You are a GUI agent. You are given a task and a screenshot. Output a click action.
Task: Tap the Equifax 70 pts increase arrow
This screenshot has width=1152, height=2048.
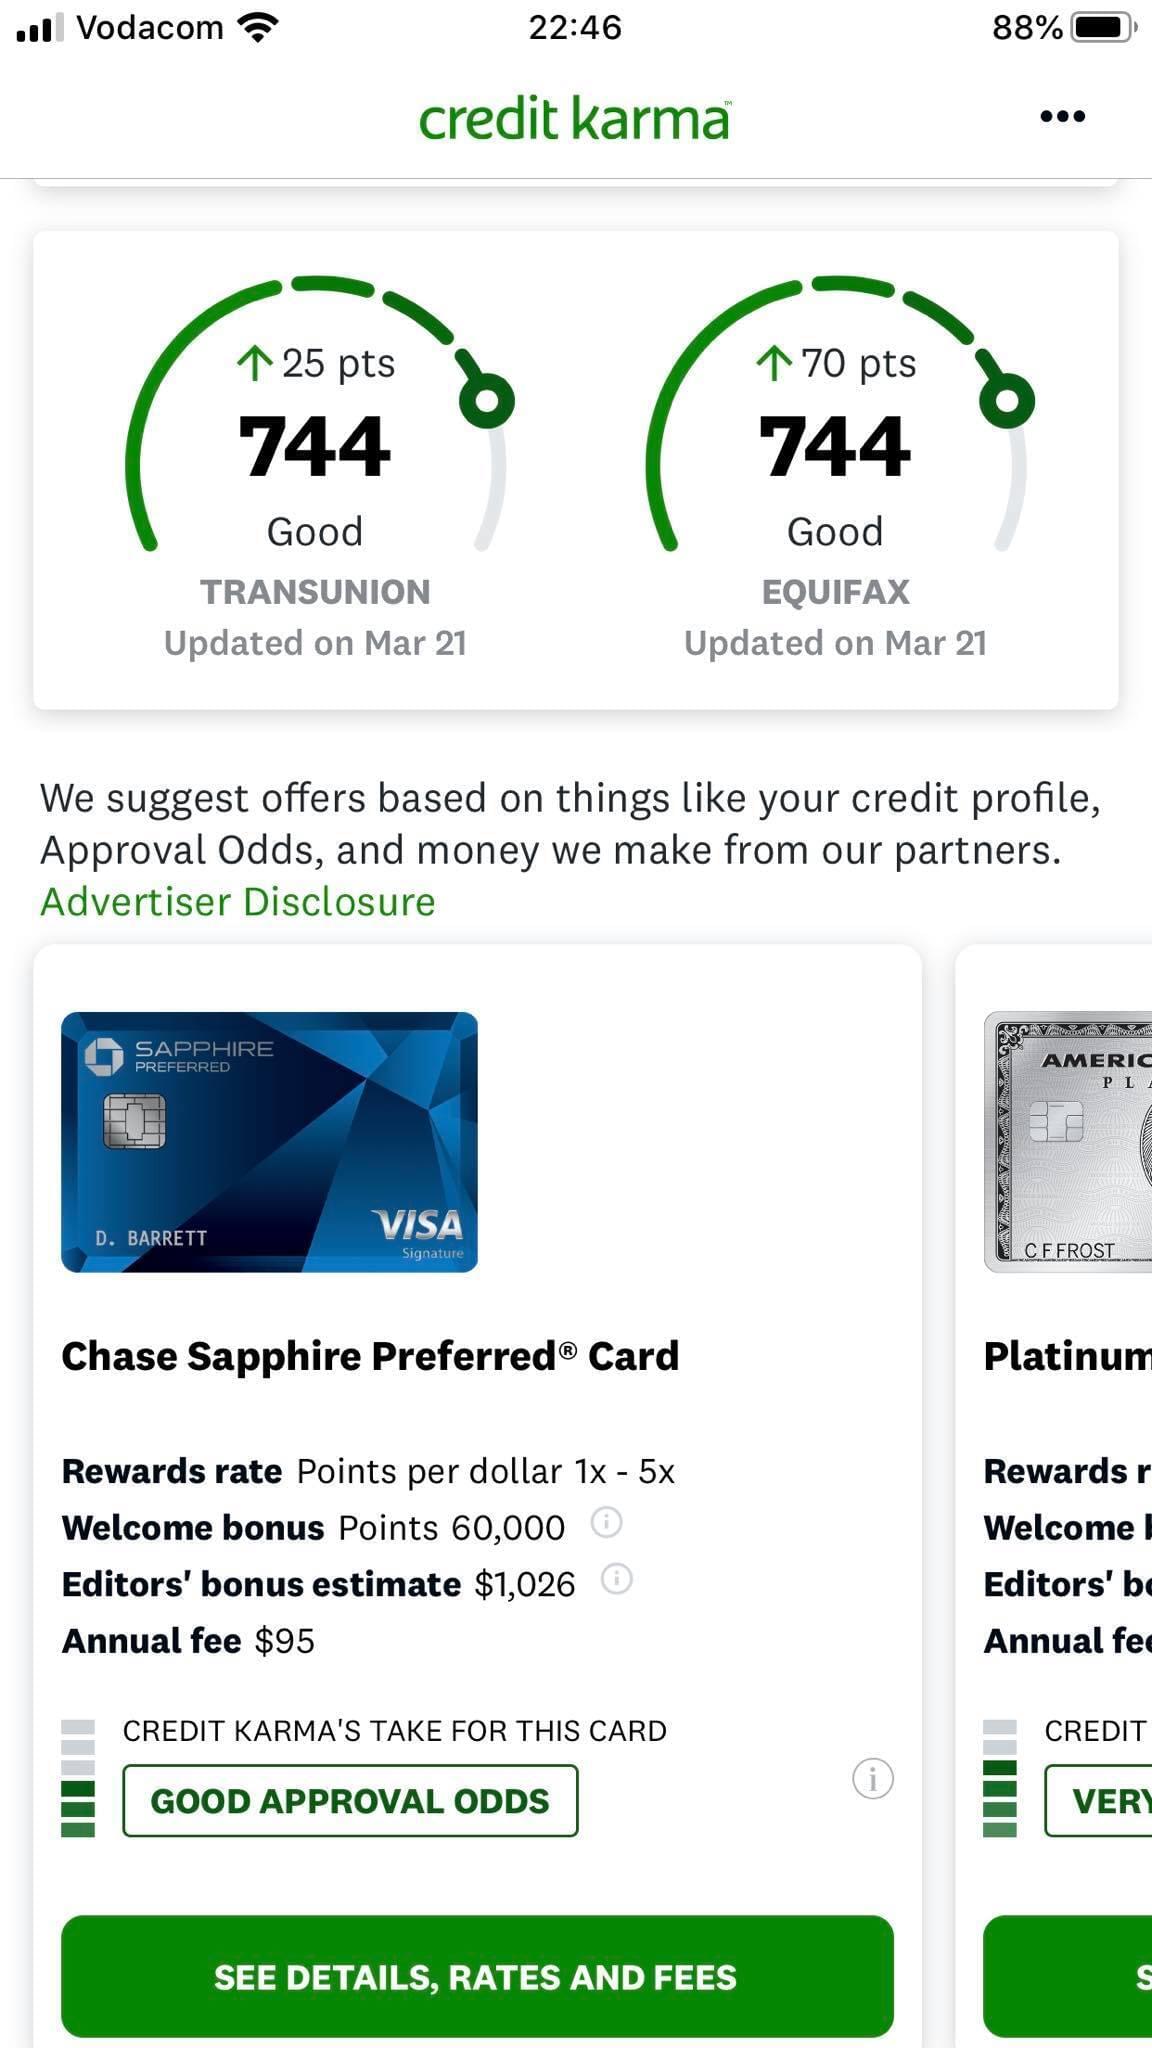click(774, 363)
